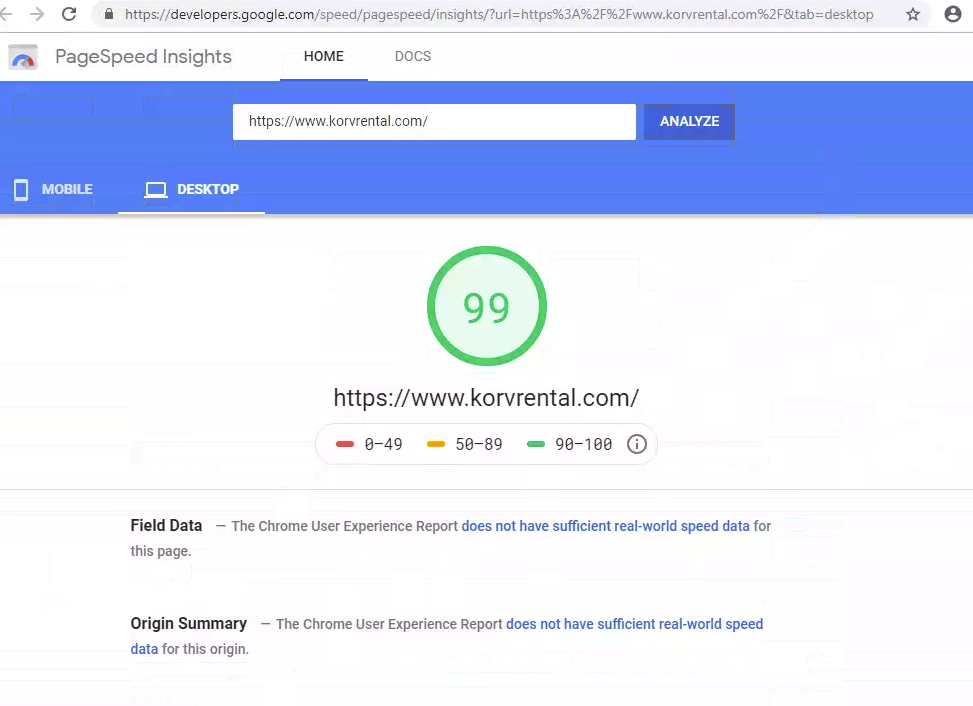Open the DOCS tab
The width and height of the screenshot is (973, 706).
(x=412, y=57)
